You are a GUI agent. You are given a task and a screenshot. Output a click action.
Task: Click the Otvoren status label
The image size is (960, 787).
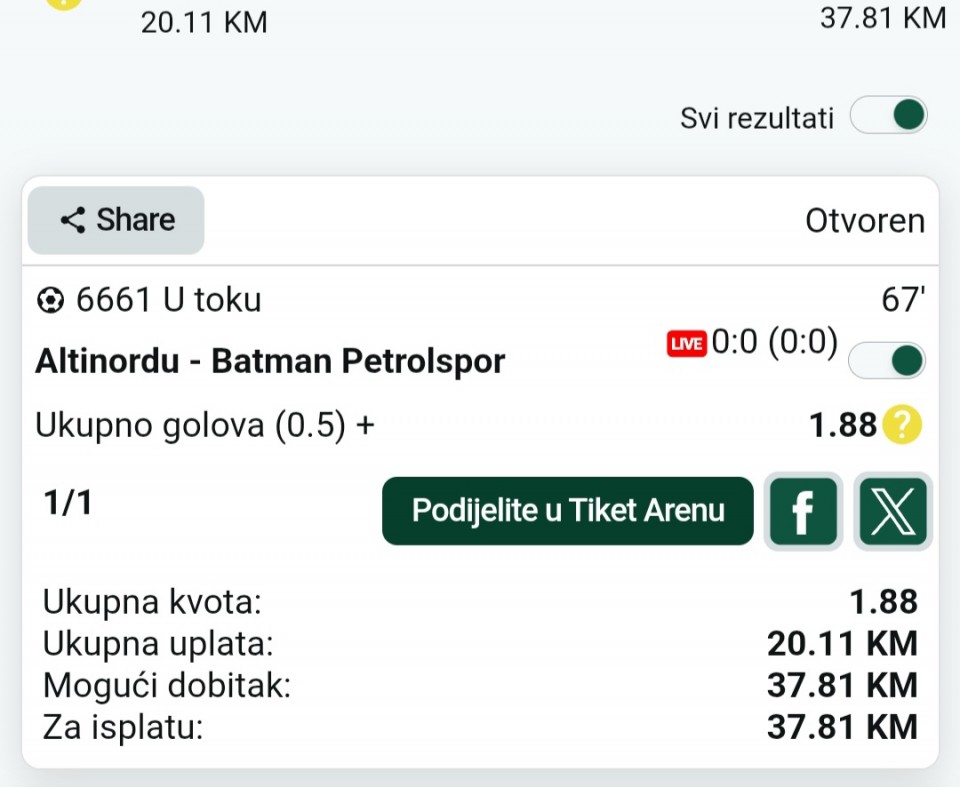pos(864,221)
